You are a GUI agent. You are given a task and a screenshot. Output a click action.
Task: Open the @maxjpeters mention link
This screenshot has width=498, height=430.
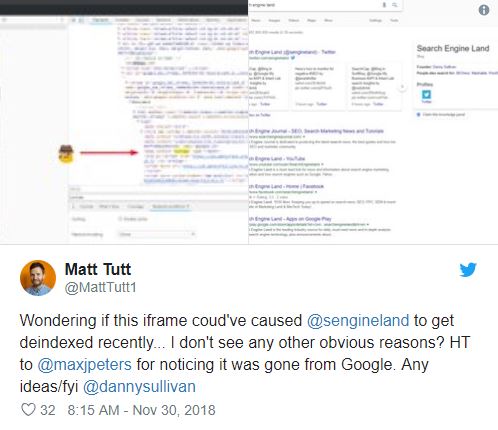click(x=84, y=364)
